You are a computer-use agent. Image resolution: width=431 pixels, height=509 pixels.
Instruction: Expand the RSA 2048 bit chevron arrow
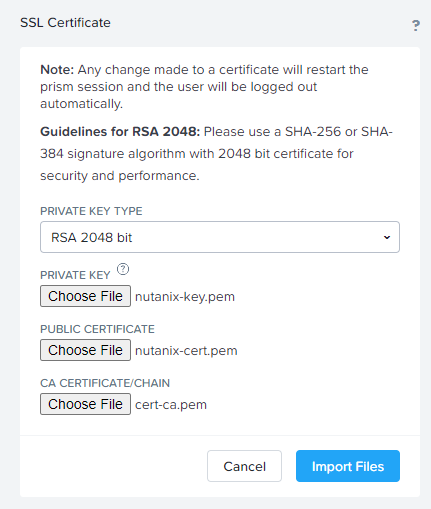pos(387,237)
